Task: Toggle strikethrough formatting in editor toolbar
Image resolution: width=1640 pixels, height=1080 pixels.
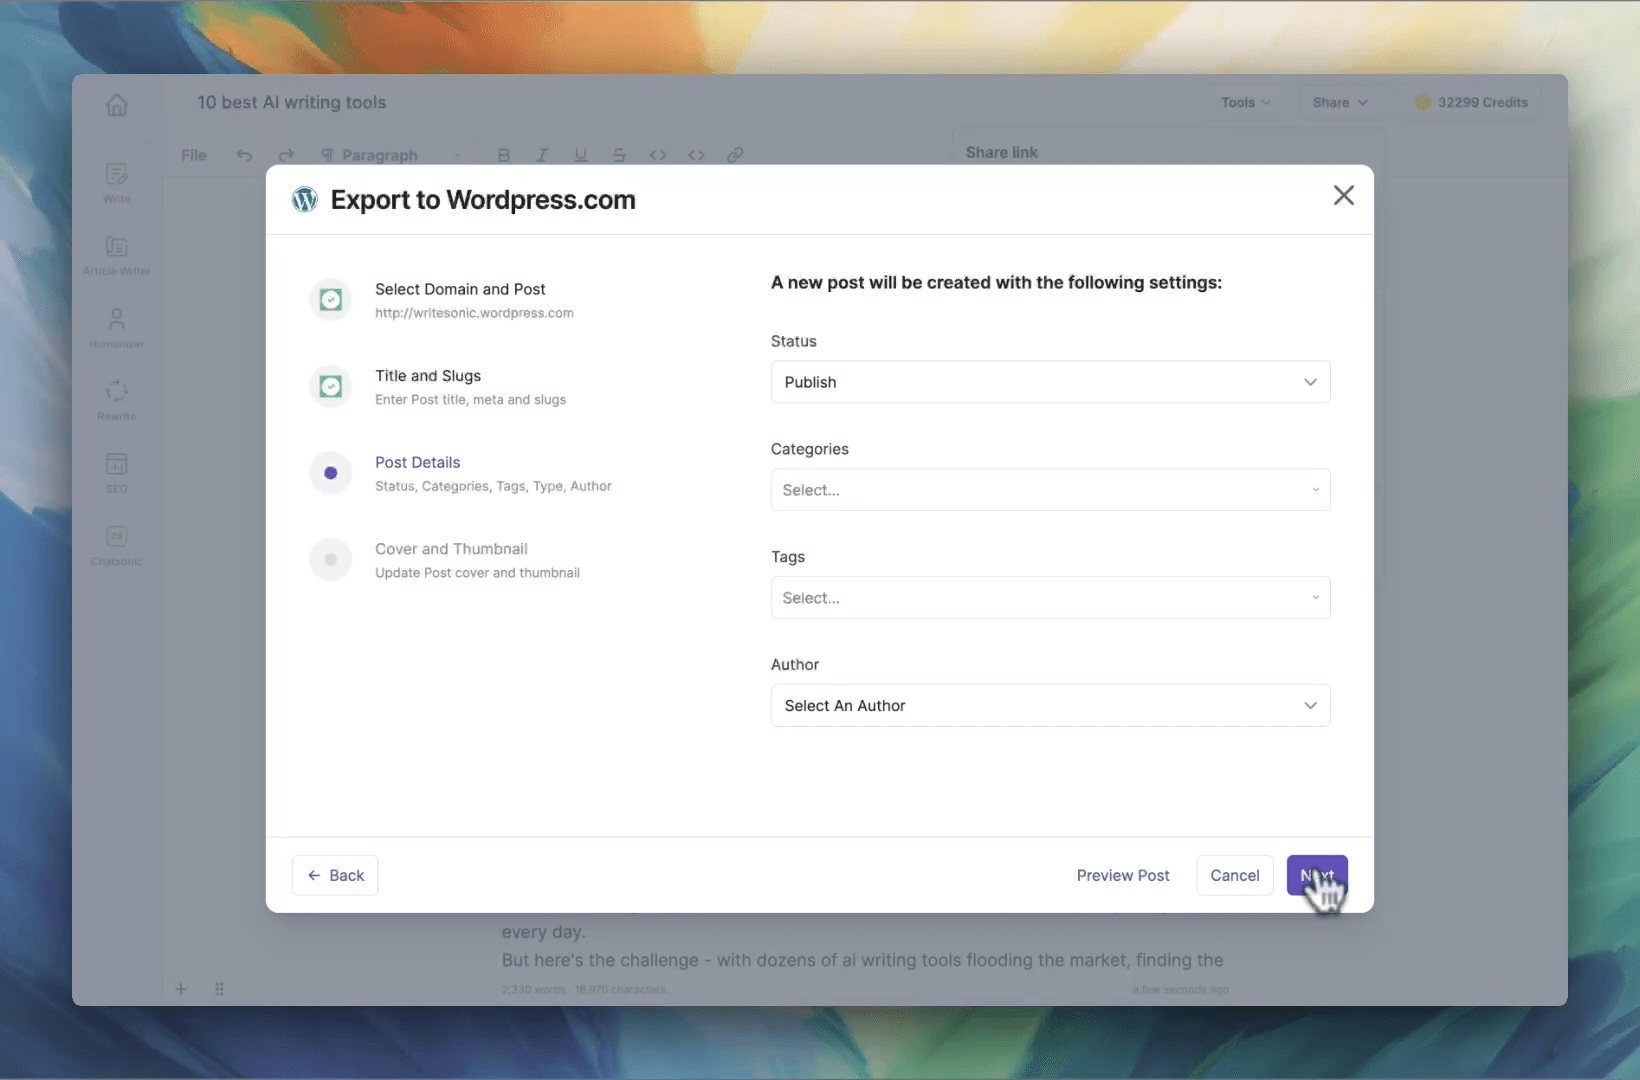Action: click(x=619, y=155)
